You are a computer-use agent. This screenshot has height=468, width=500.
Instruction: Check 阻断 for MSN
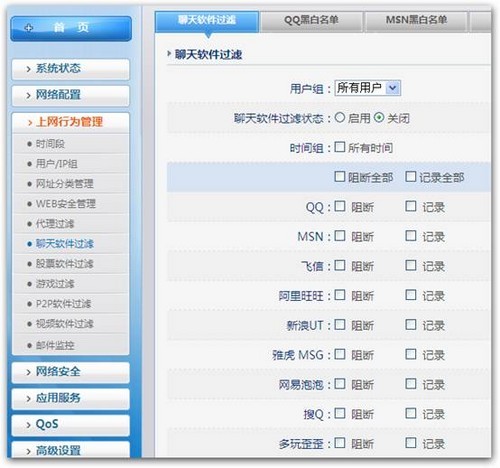tap(339, 236)
